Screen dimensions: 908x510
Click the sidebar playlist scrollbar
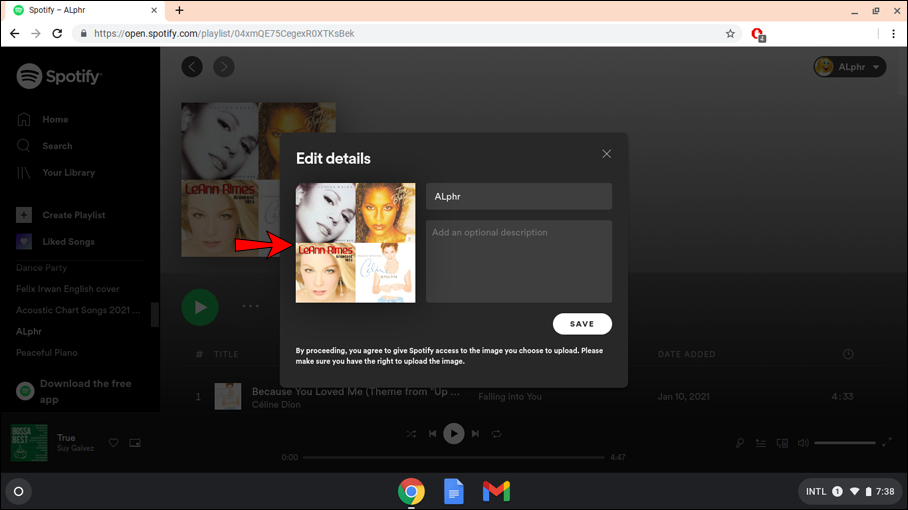click(x=155, y=314)
